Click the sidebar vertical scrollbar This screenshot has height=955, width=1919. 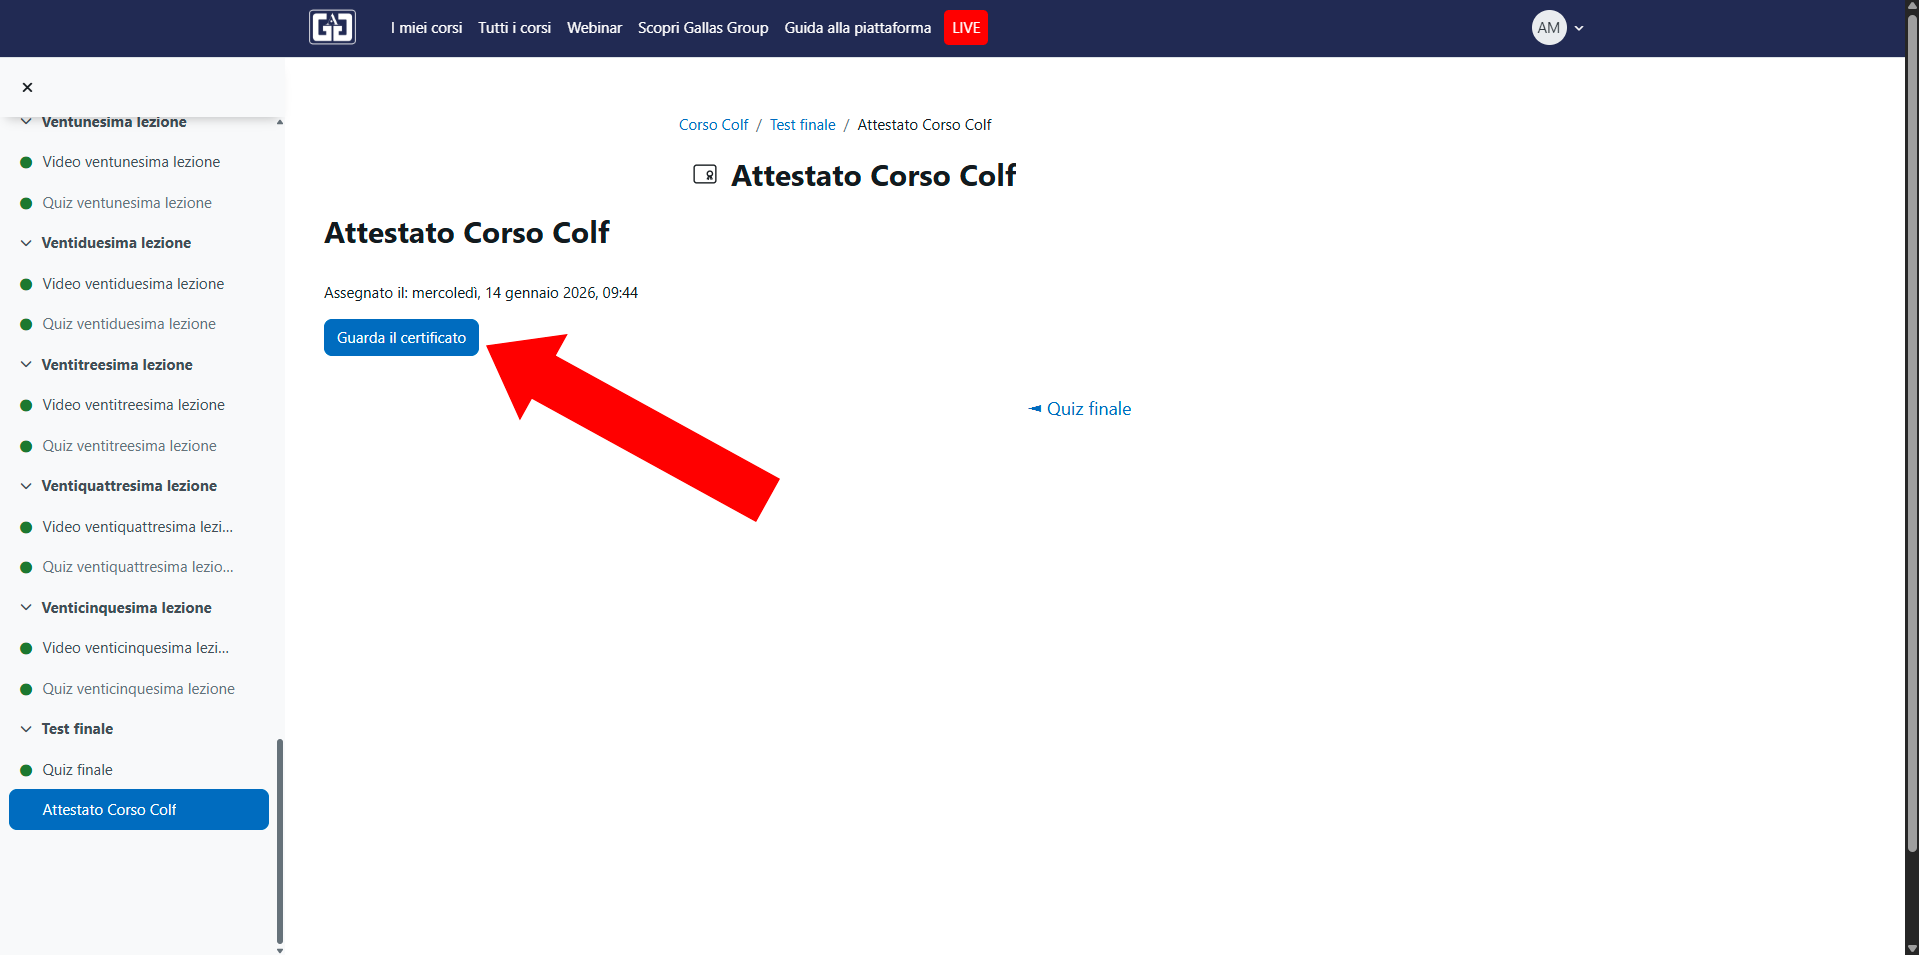tap(280, 840)
